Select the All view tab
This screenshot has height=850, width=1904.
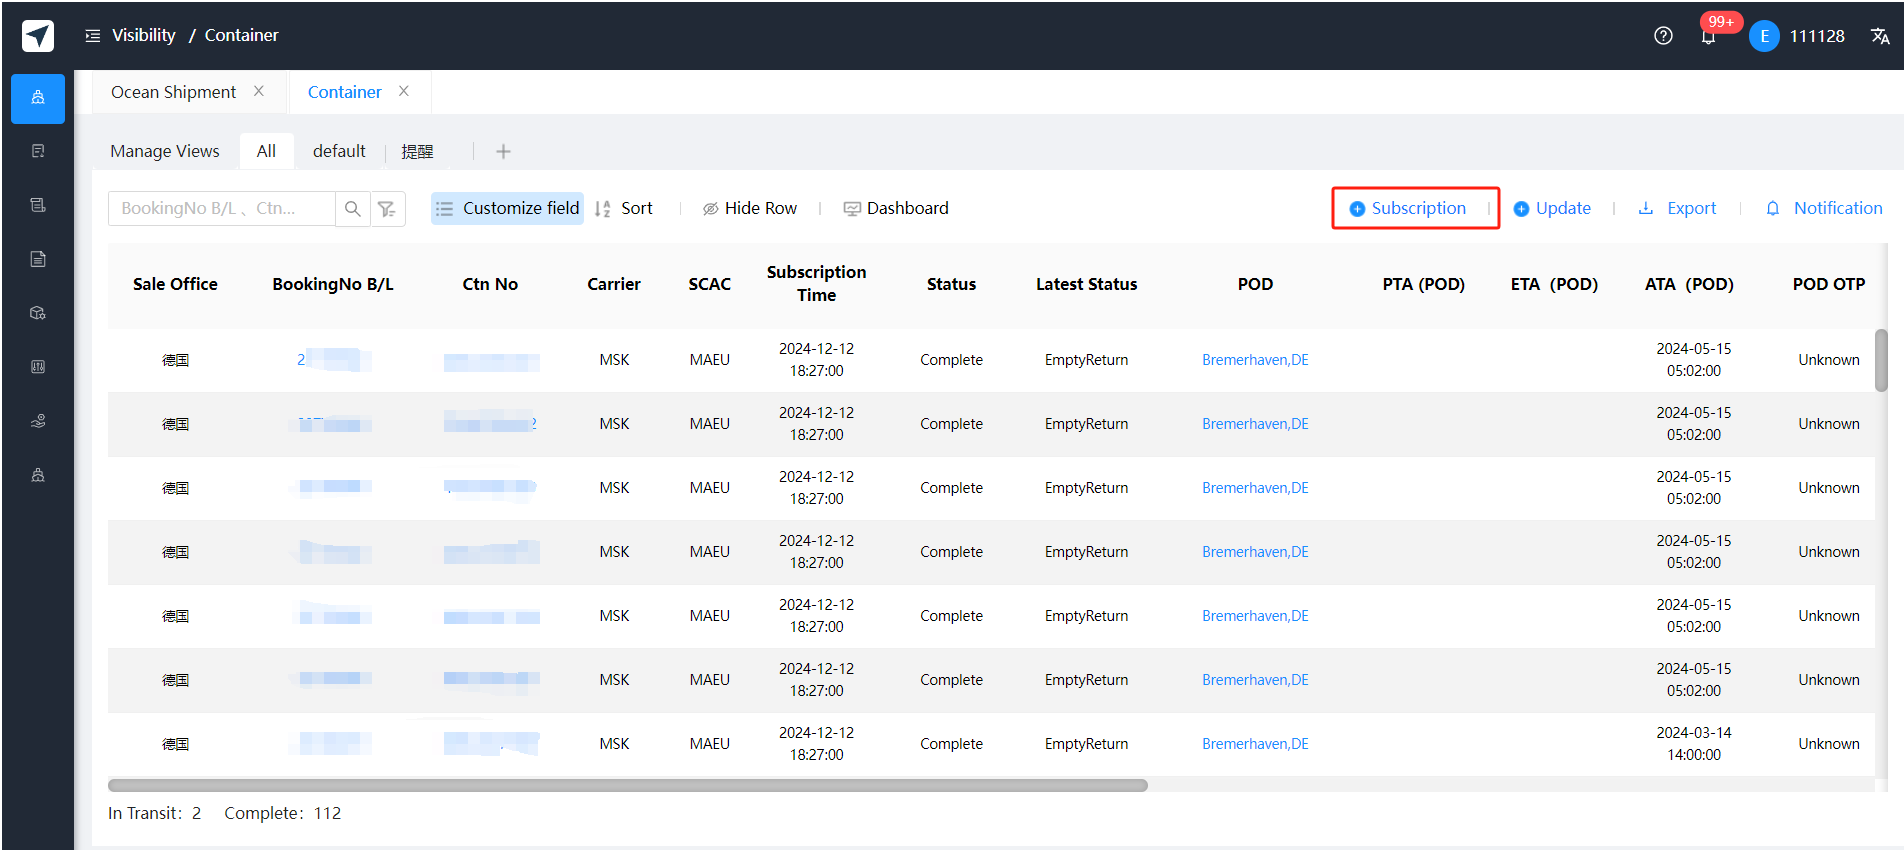pos(266,151)
